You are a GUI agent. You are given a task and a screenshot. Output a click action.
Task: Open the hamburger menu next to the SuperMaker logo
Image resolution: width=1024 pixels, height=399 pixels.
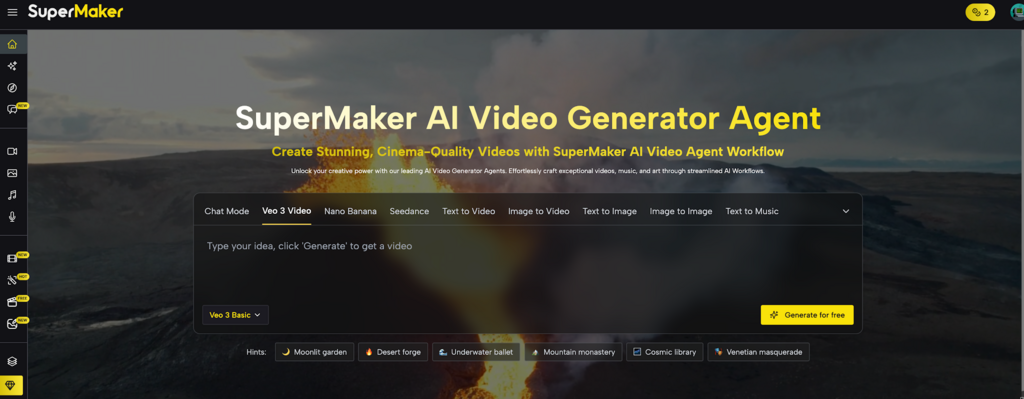point(12,12)
